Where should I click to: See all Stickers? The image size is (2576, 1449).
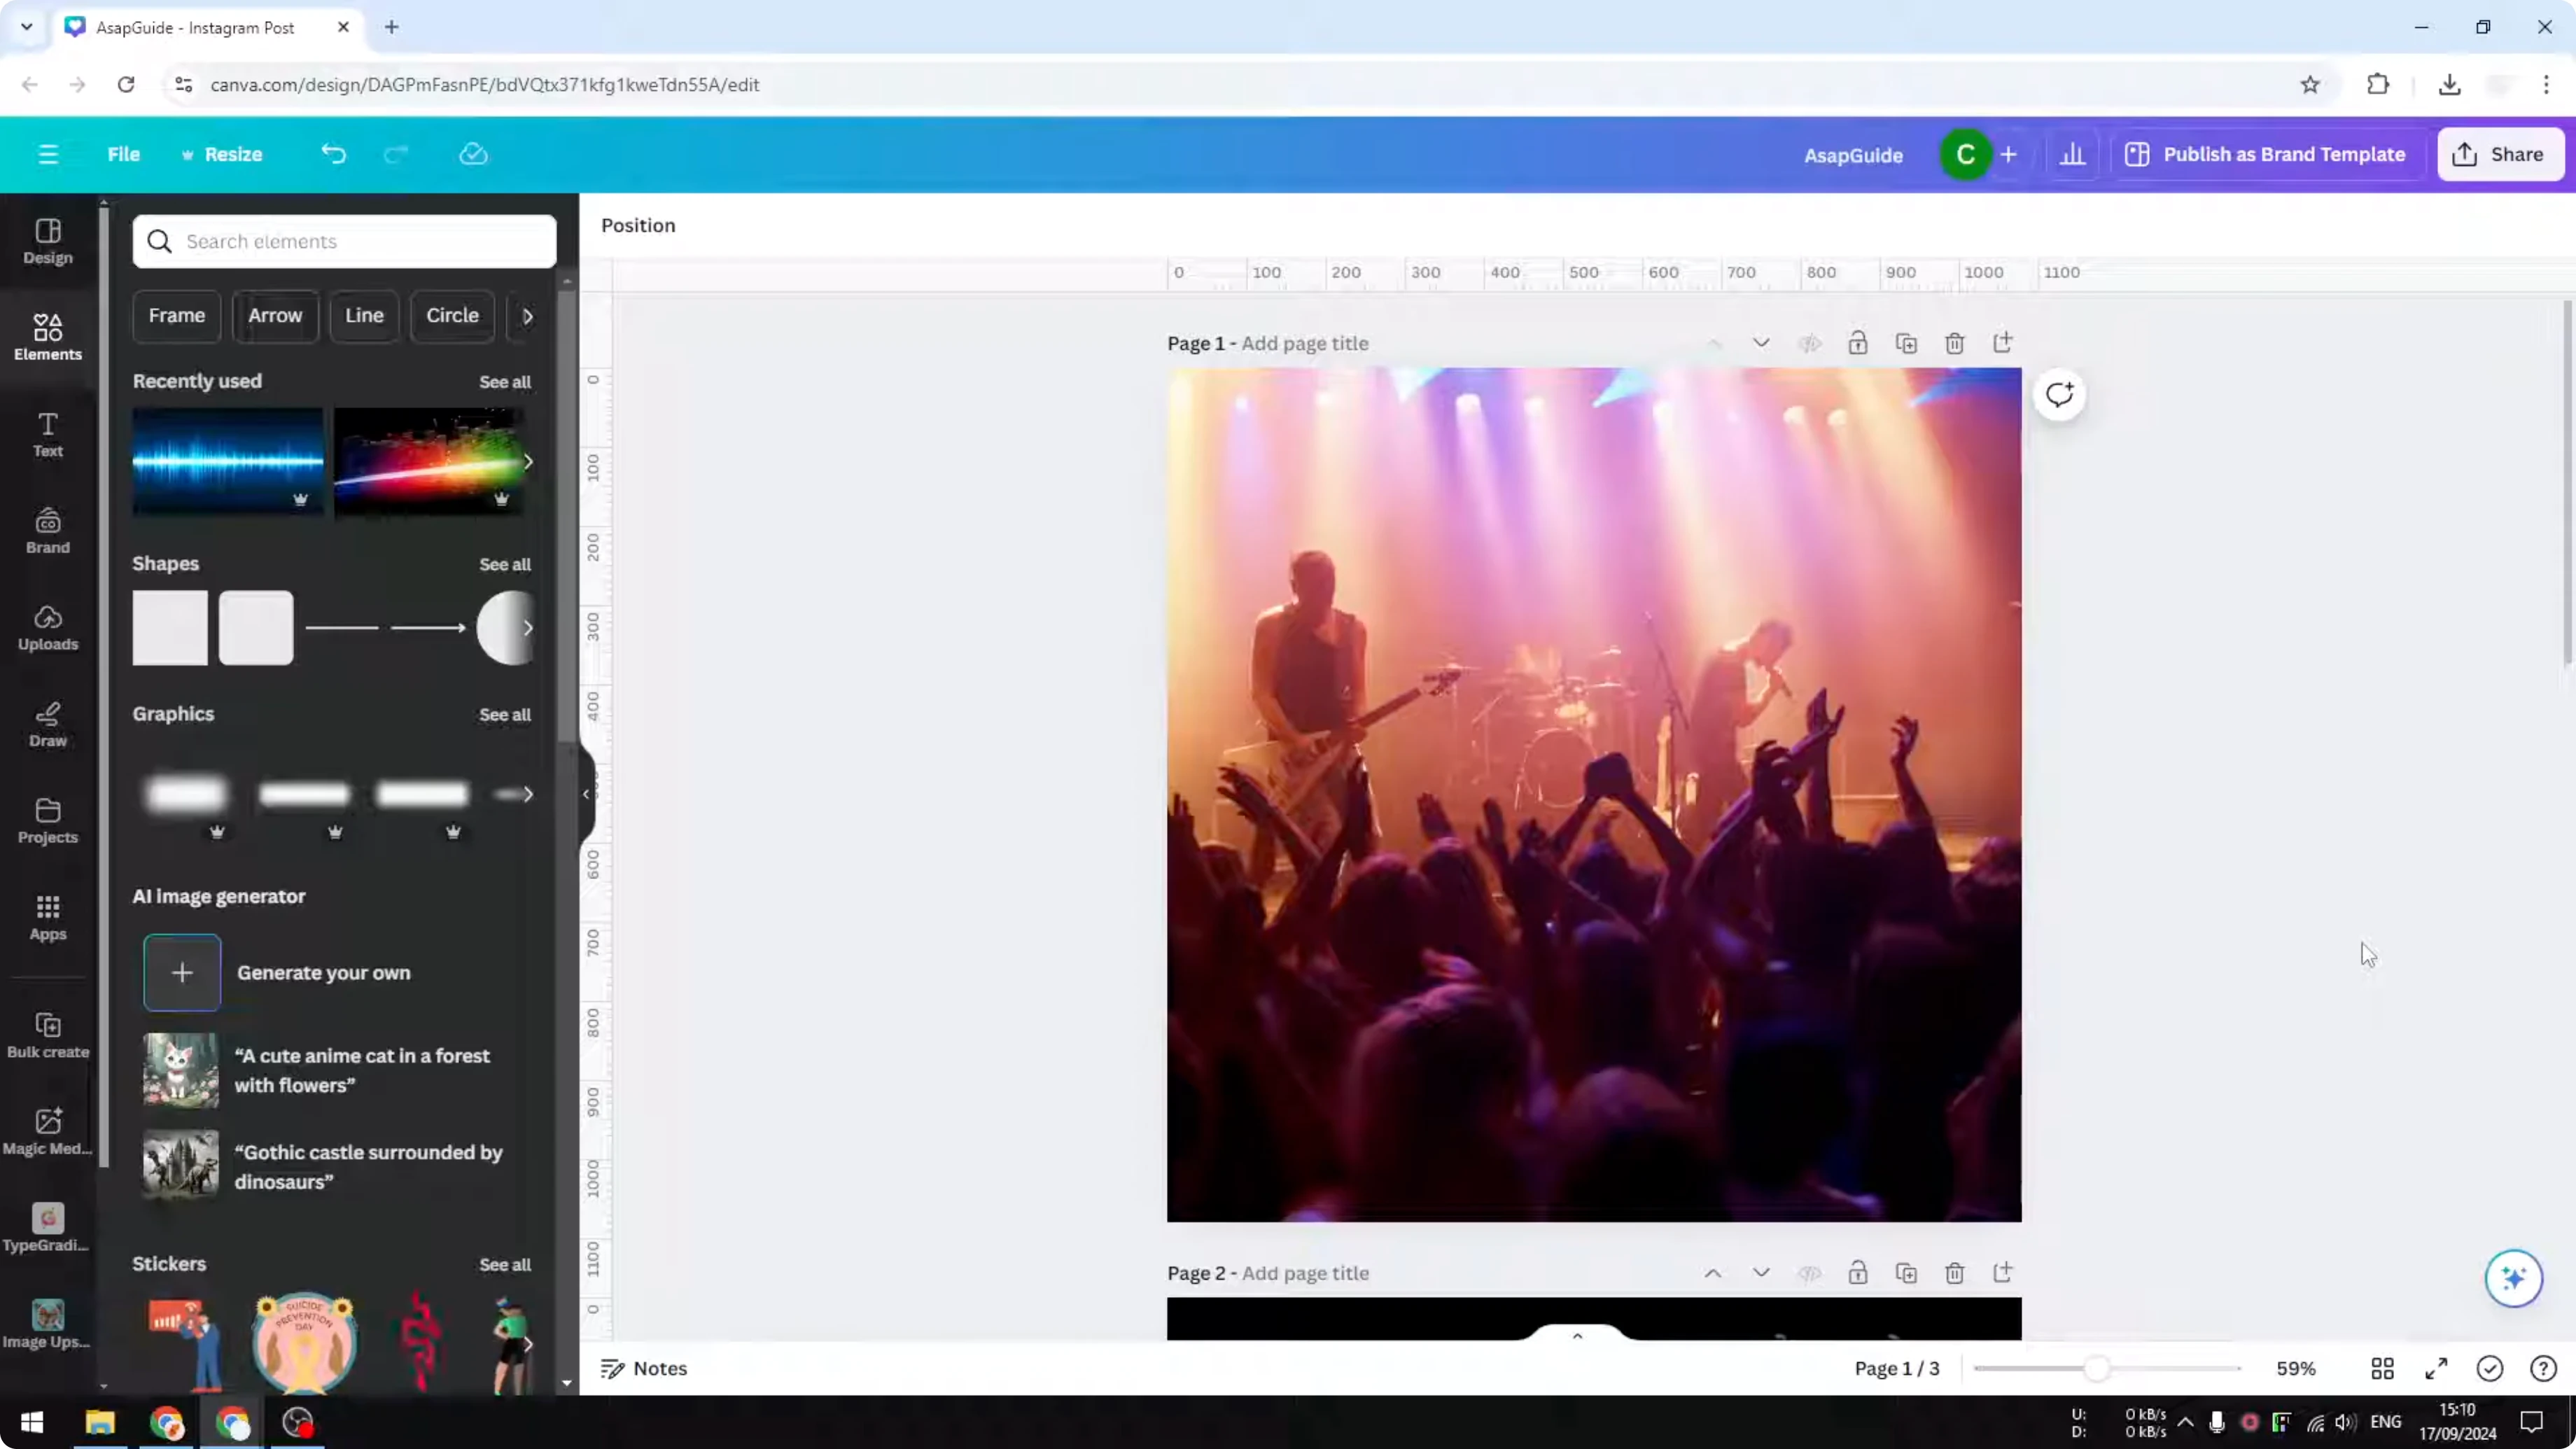[x=505, y=1265]
